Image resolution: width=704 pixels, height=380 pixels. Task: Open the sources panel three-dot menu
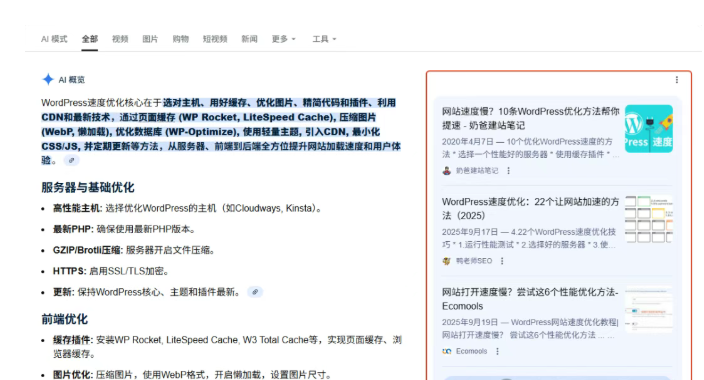tap(677, 80)
